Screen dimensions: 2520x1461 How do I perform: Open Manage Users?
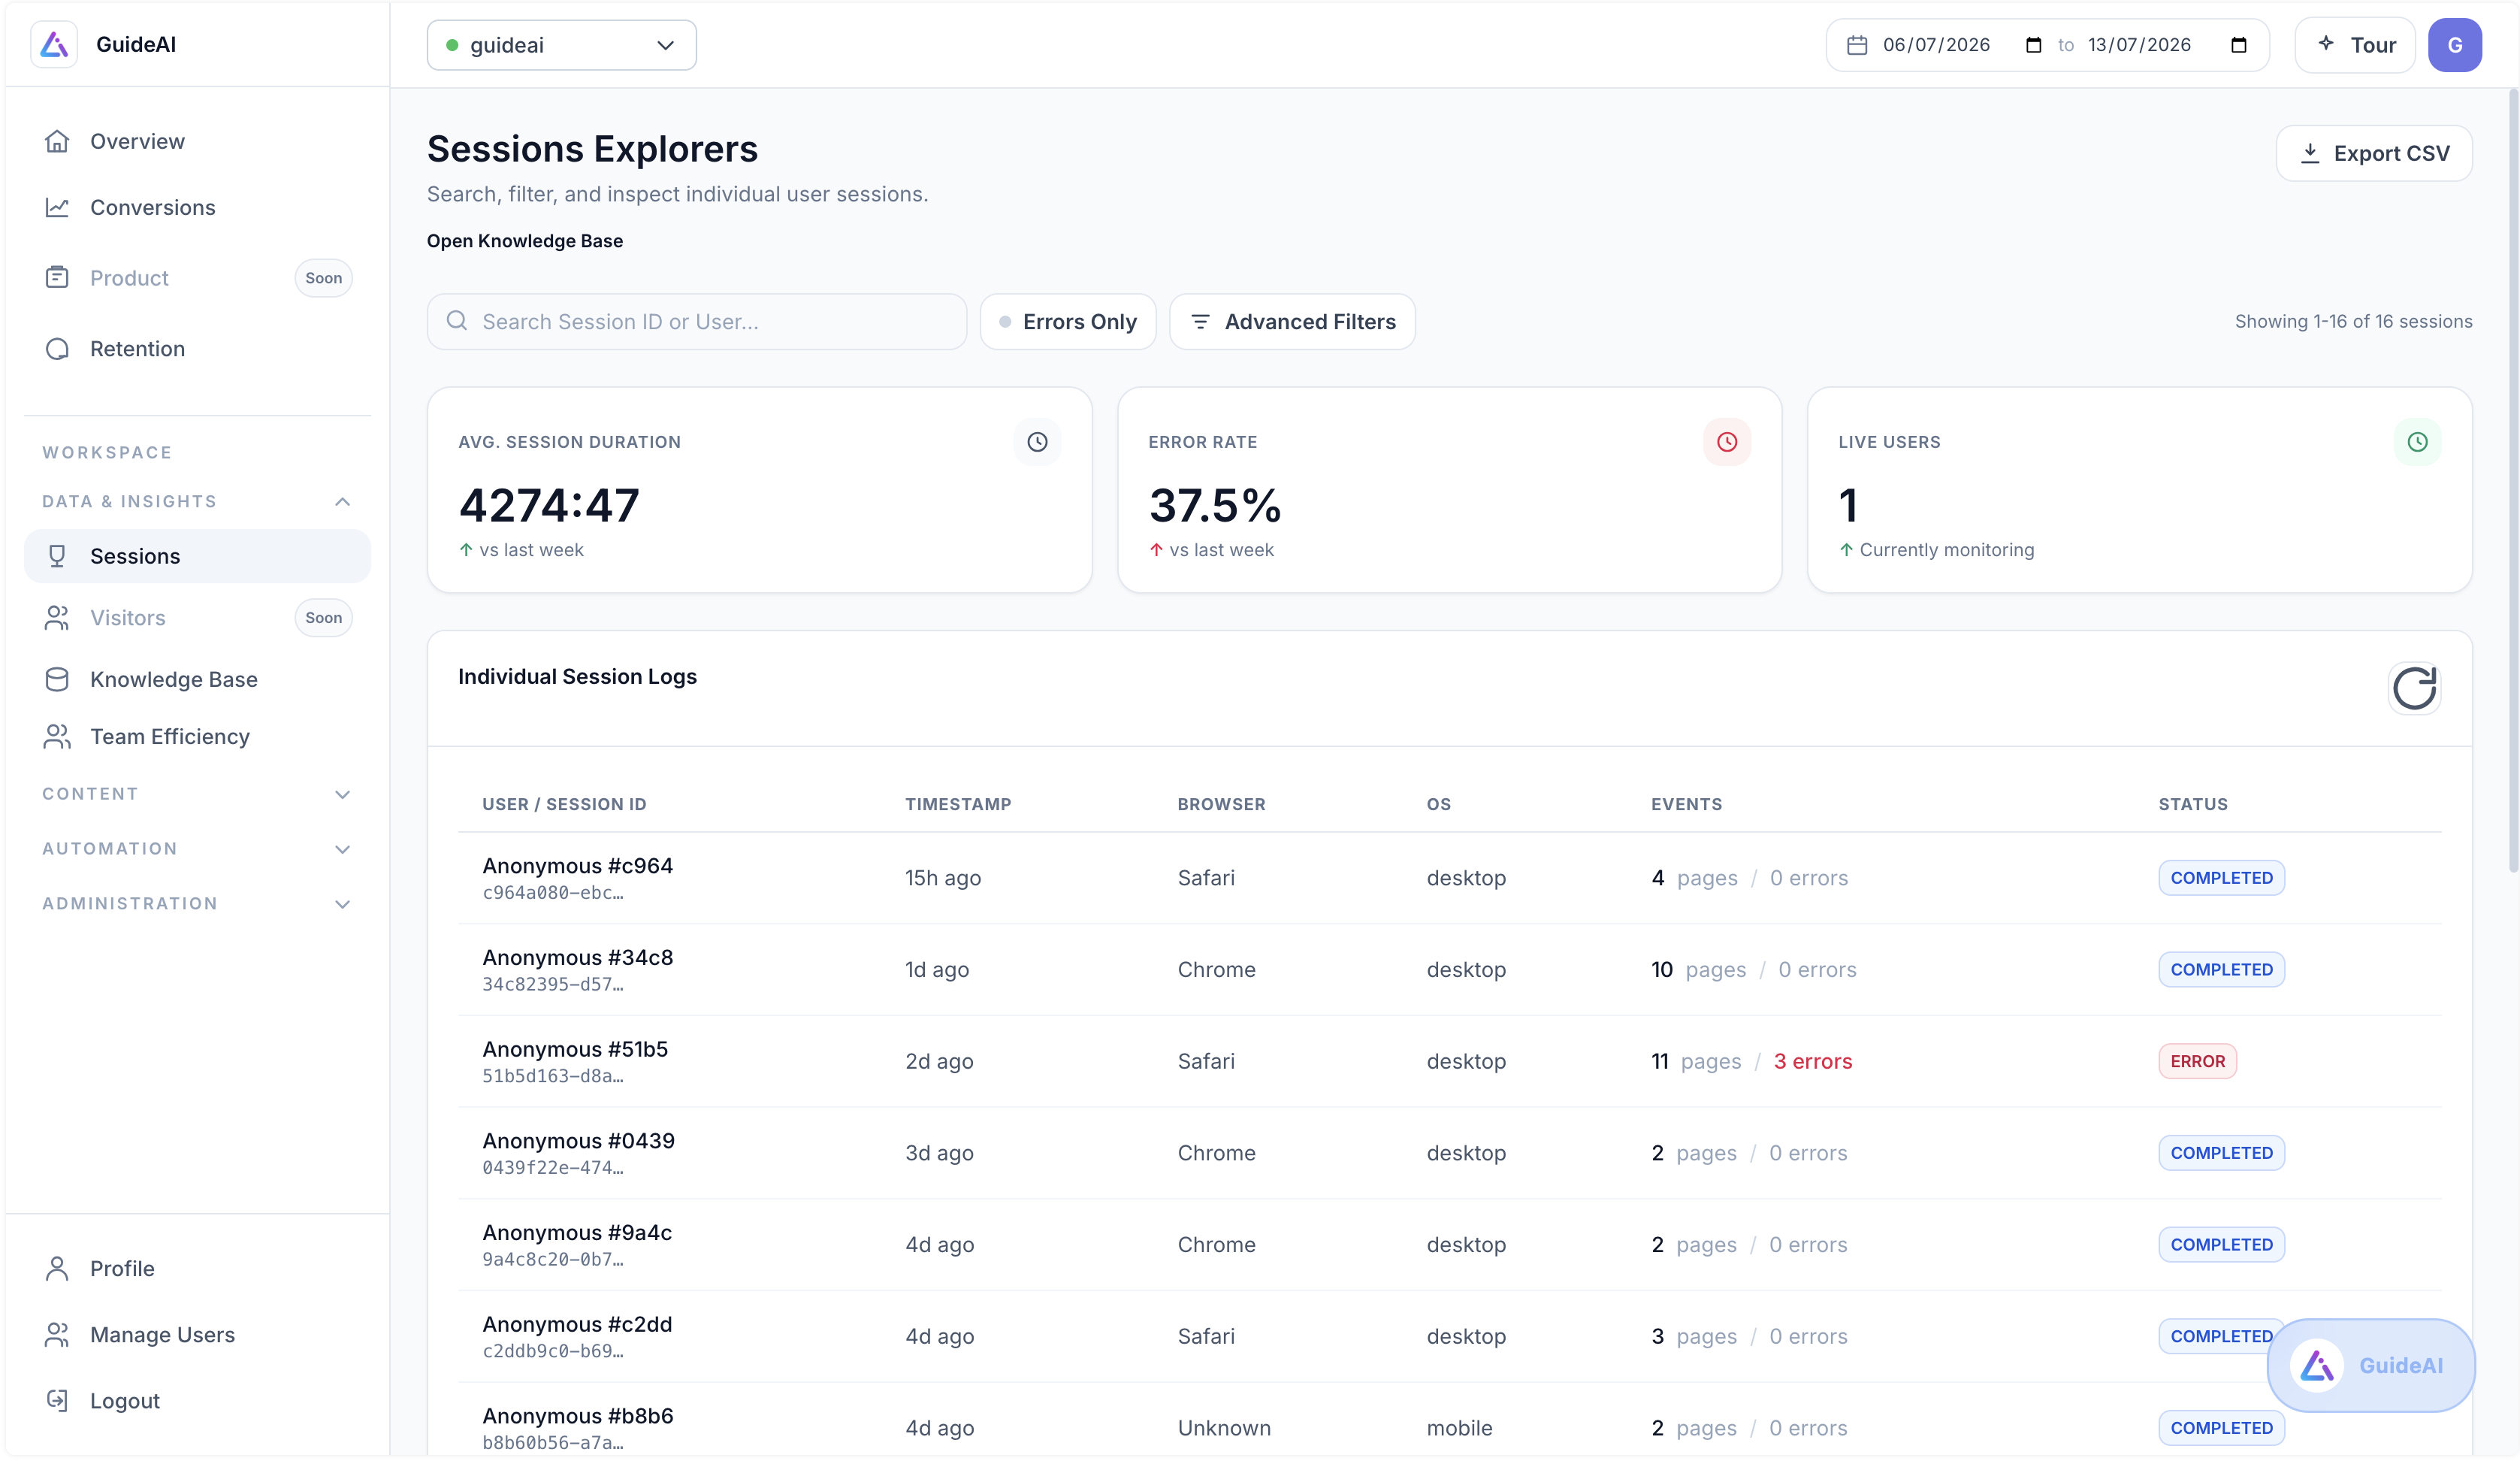(197, 1334)
